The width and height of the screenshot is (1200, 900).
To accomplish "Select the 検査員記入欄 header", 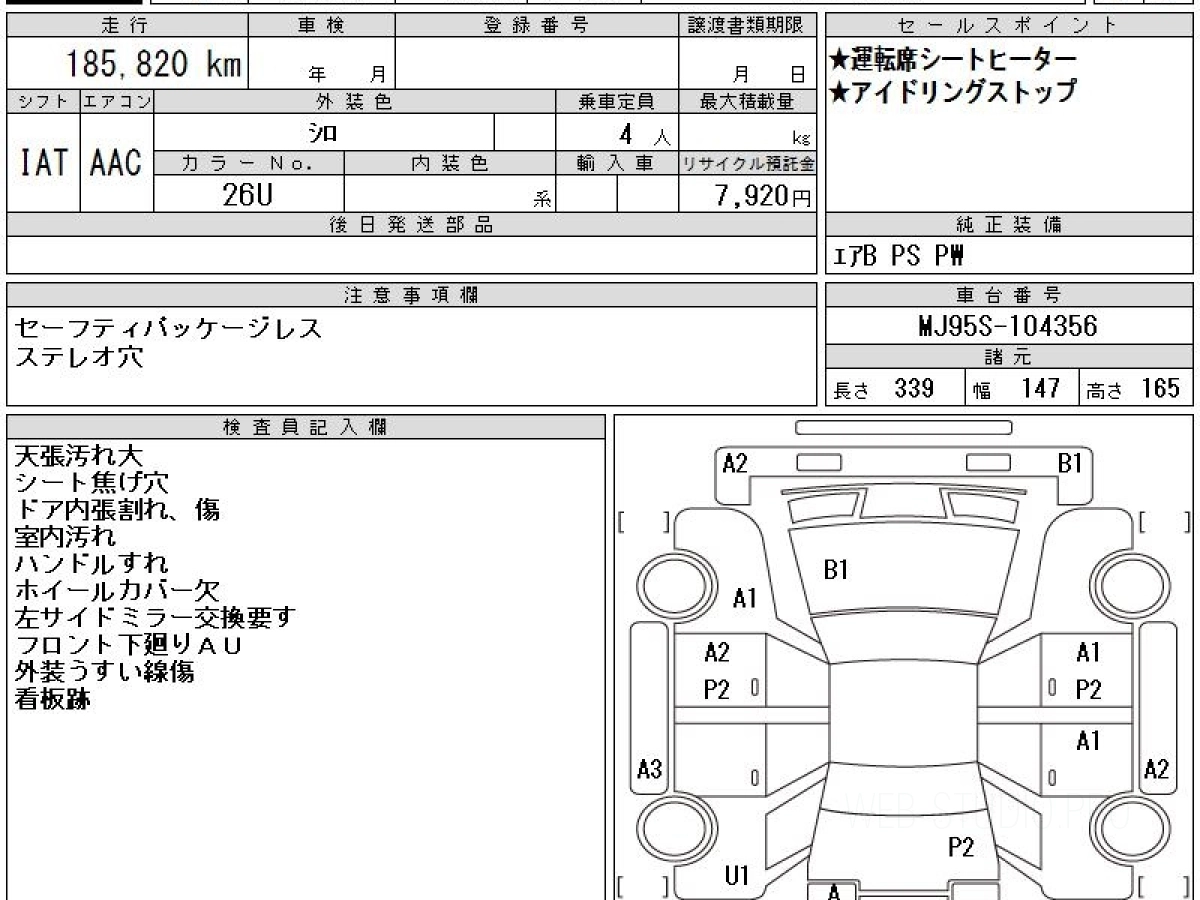I will 306,427.
